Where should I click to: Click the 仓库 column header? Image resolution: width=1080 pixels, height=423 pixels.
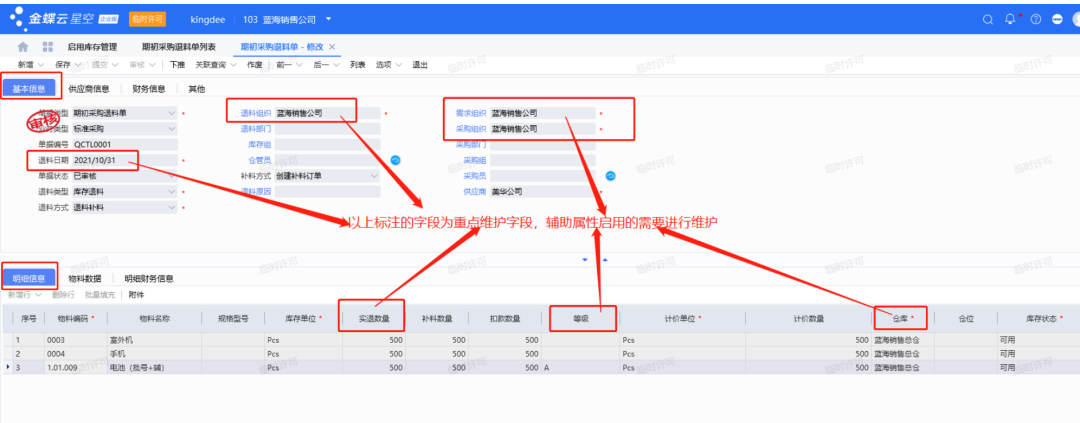(x=902, y=318)
